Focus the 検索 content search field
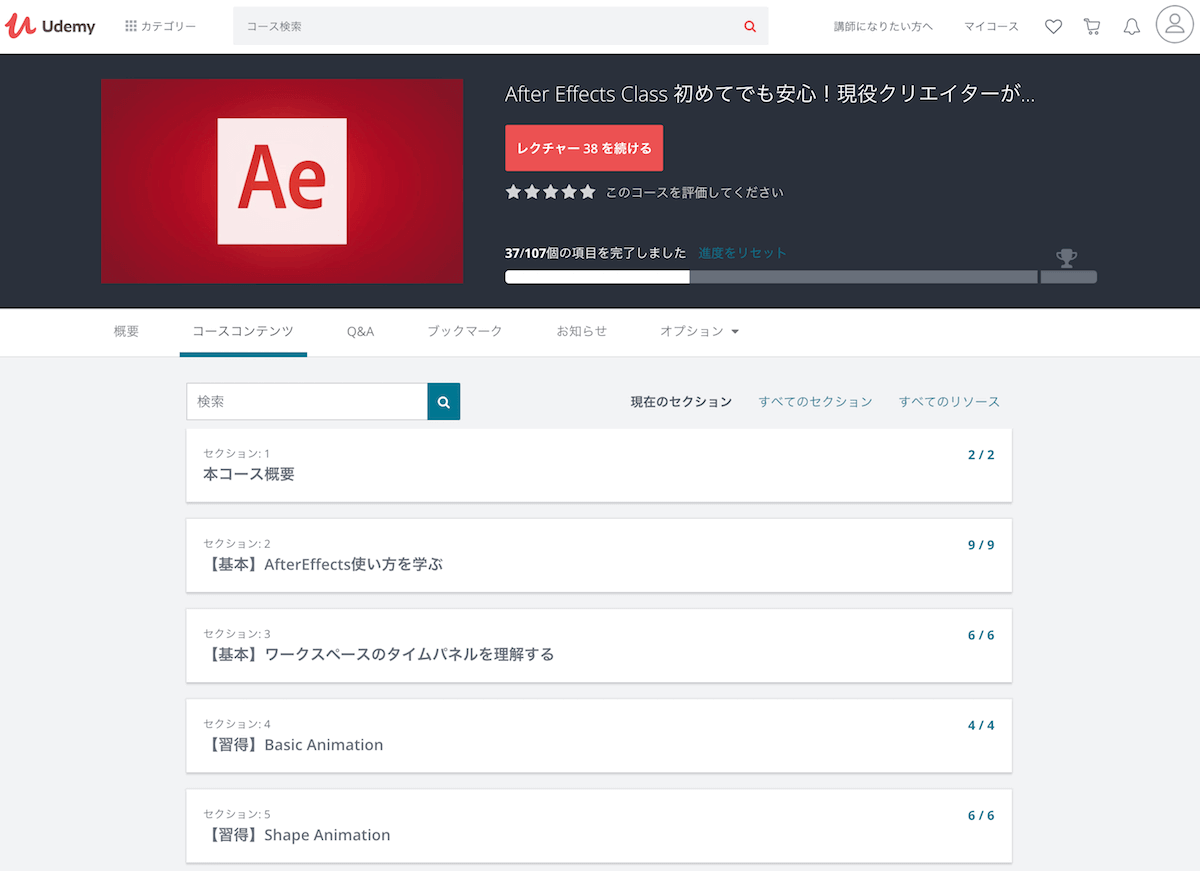 click(307, 401)
